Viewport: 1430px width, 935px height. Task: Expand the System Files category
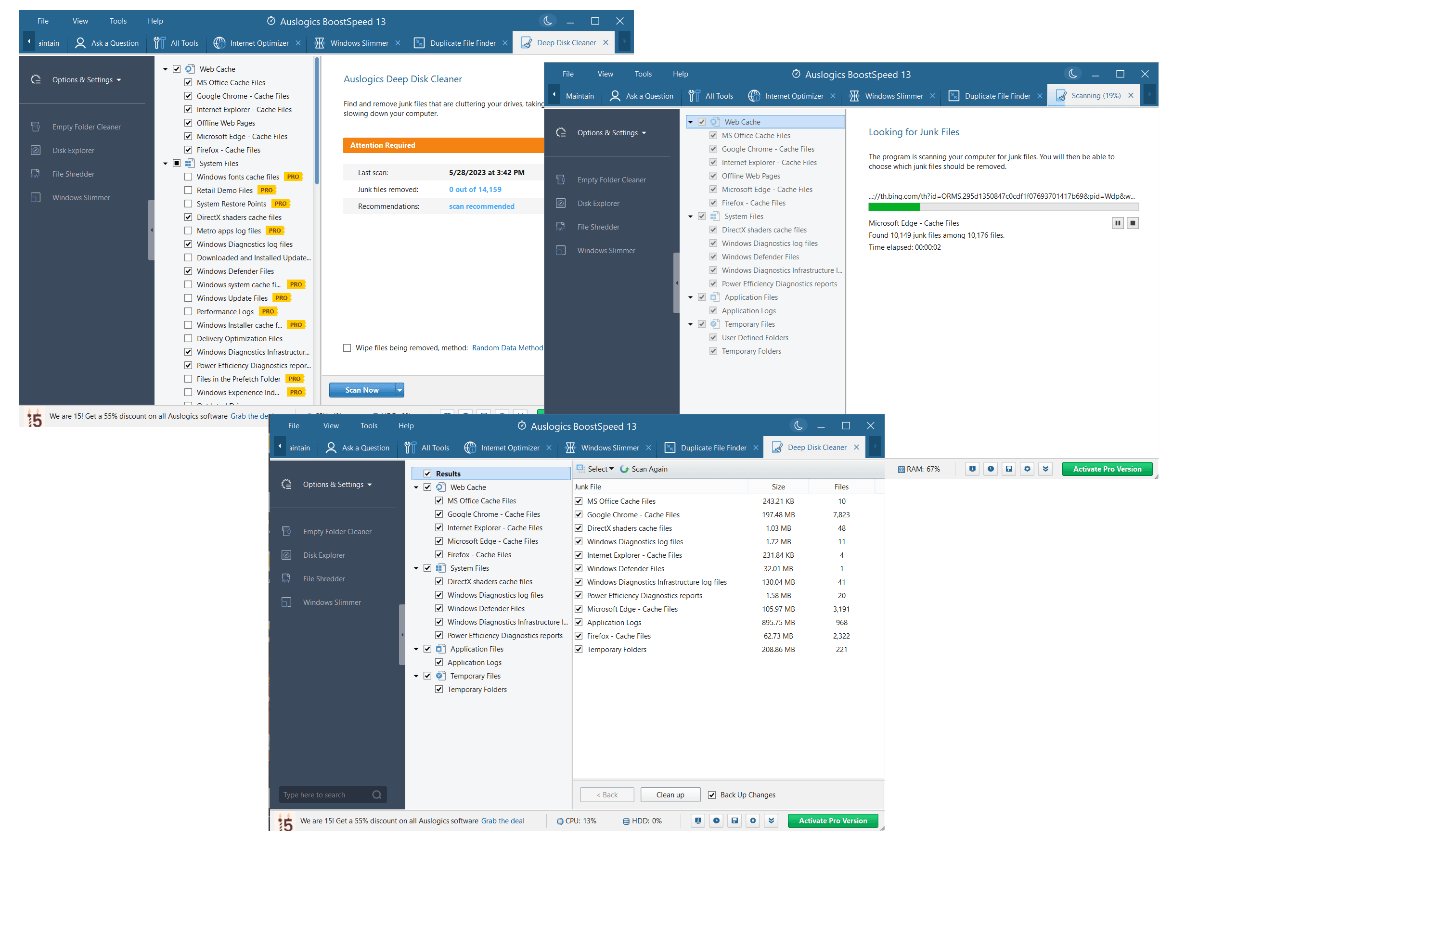pos(415,567)
